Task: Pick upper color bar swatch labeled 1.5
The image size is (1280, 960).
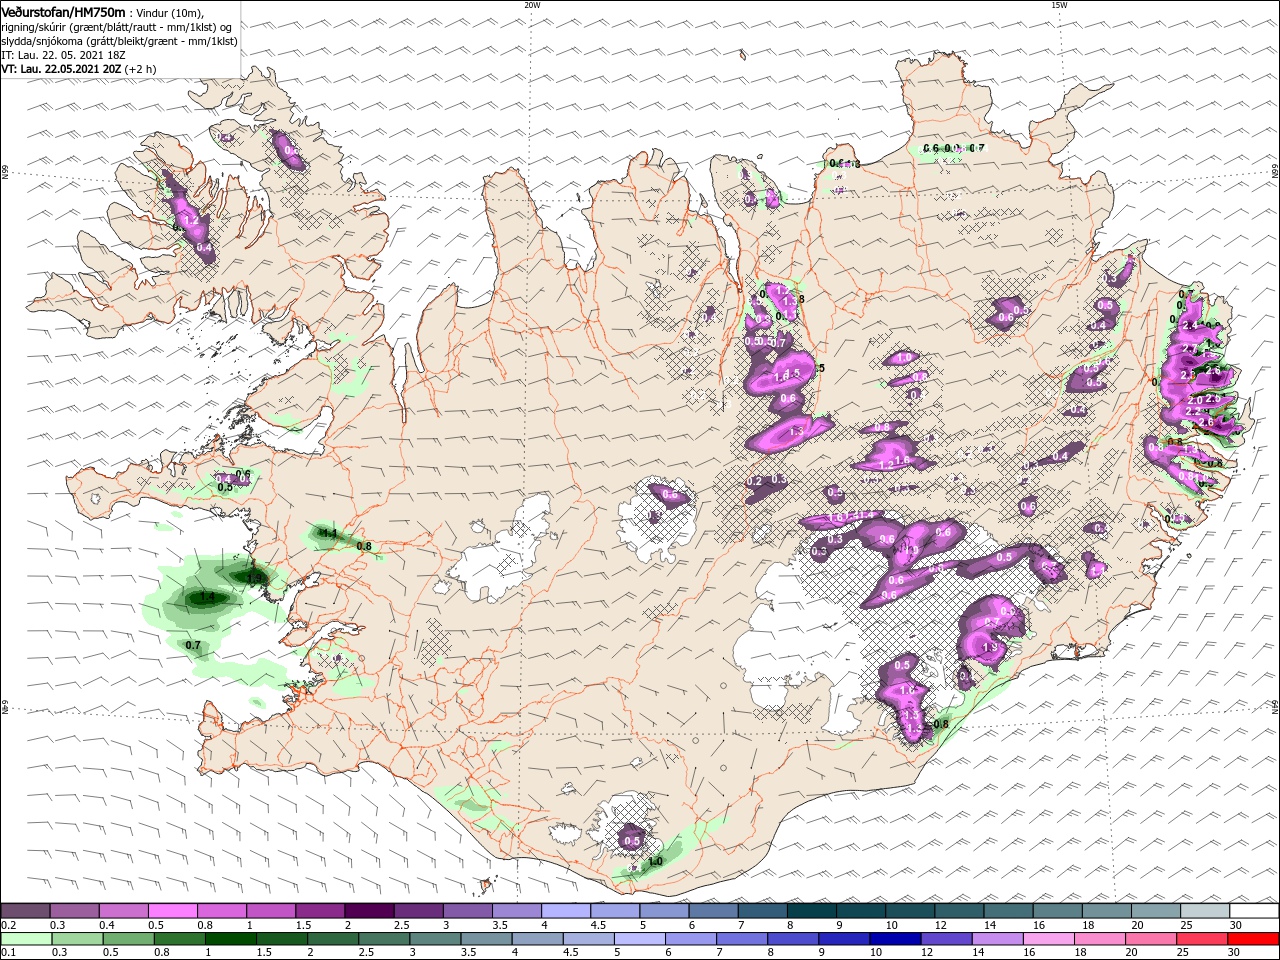Action: [x=321, y=911]
